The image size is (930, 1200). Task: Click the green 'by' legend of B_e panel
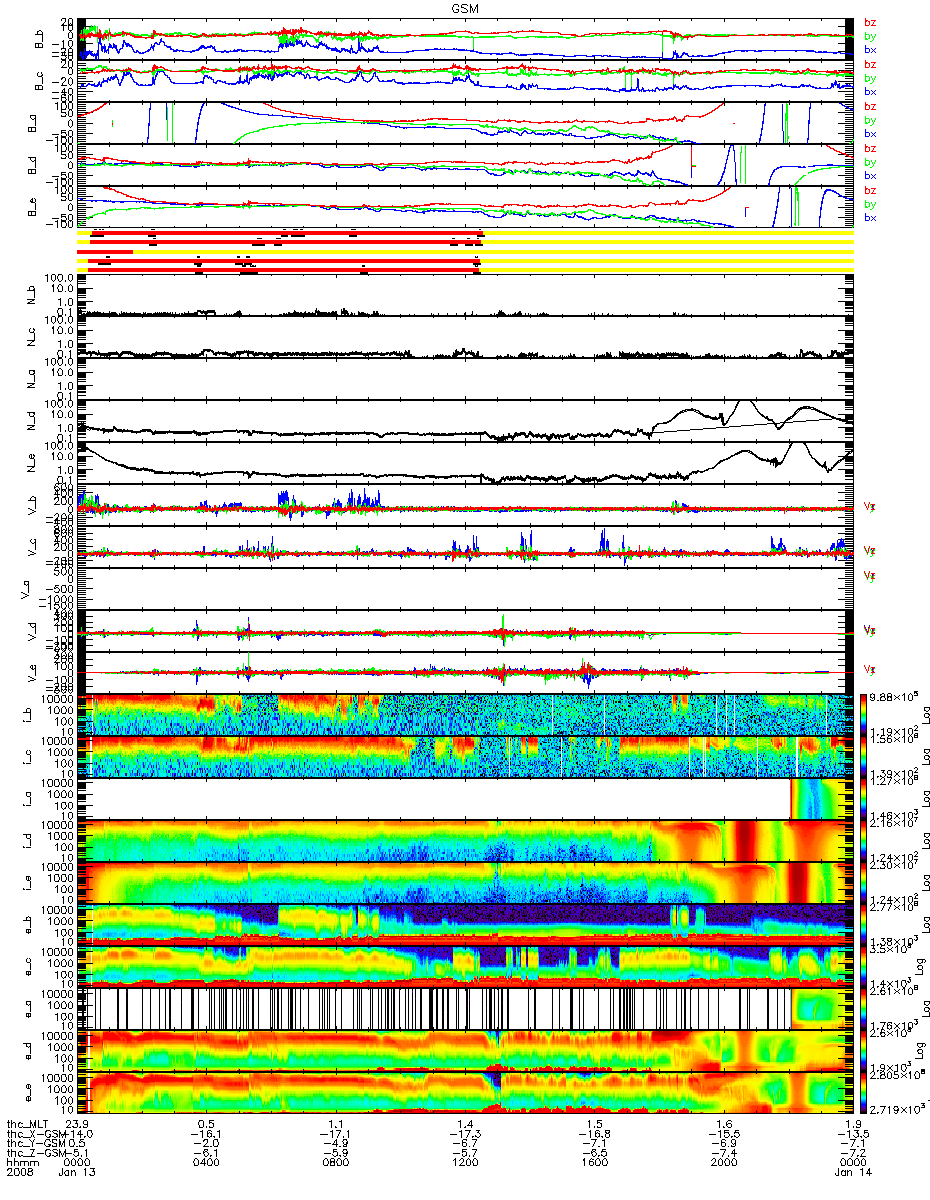click(870, 205)
